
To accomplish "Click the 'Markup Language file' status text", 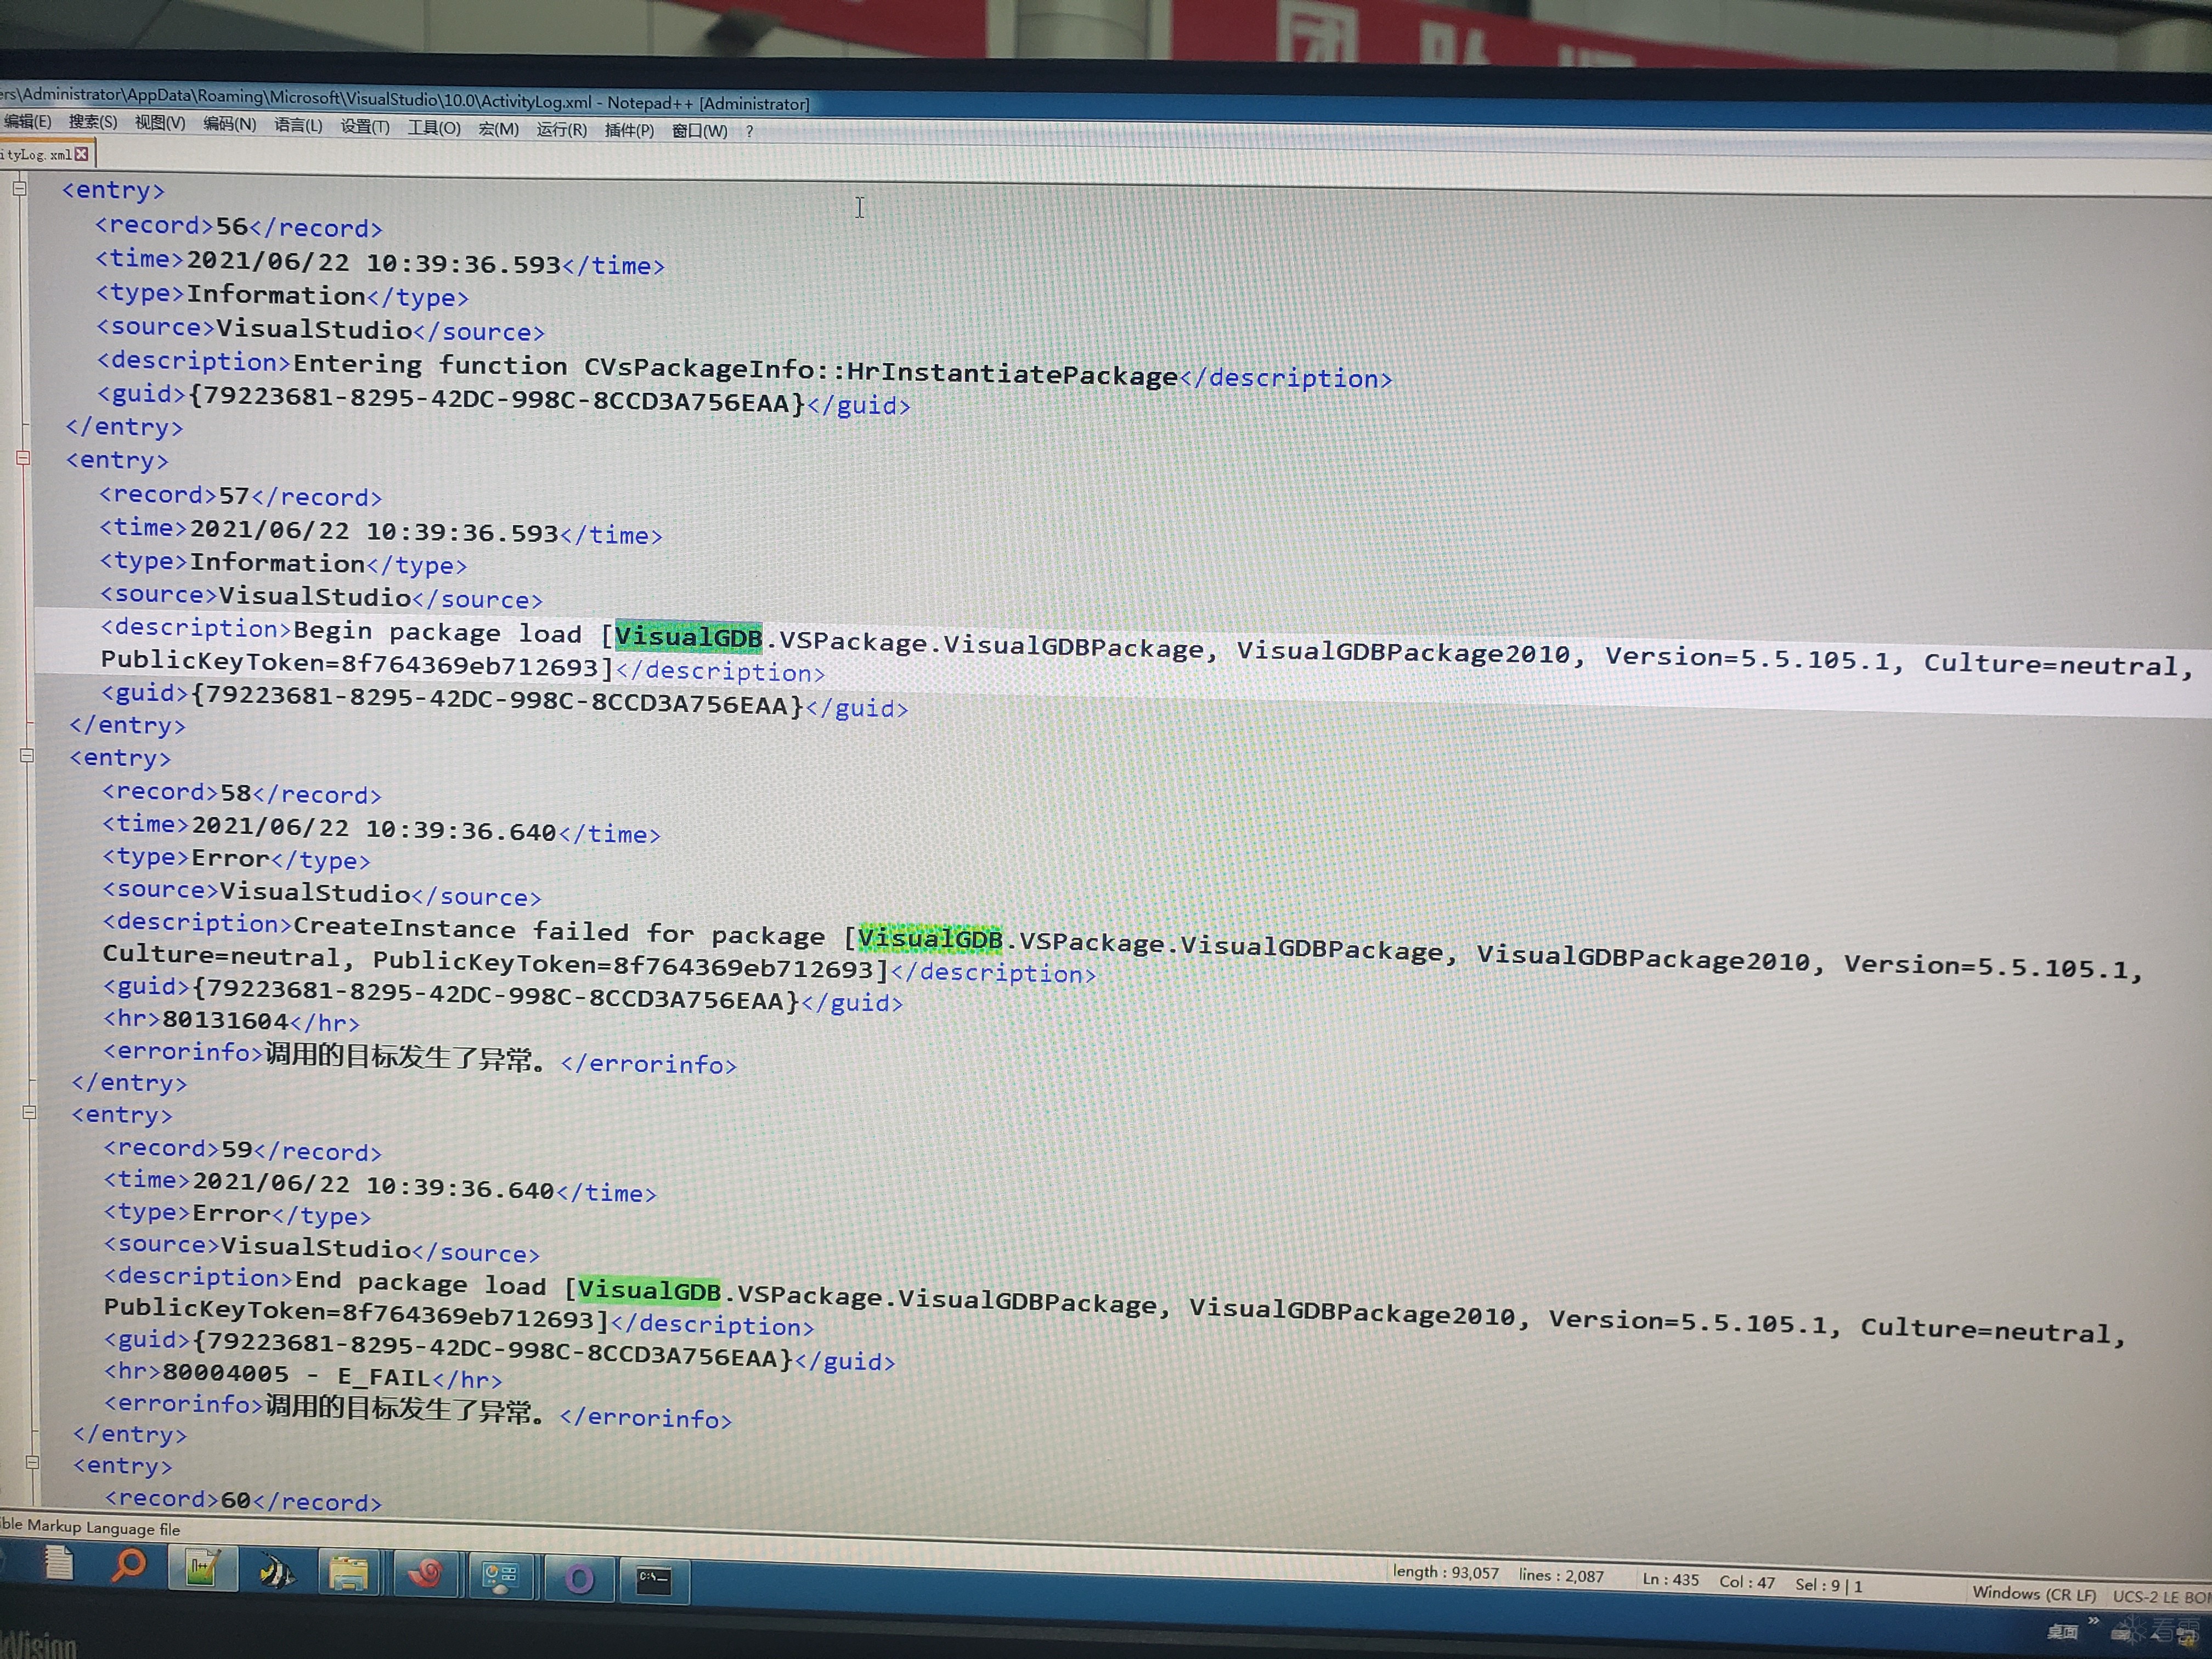I will (104, 1528).
